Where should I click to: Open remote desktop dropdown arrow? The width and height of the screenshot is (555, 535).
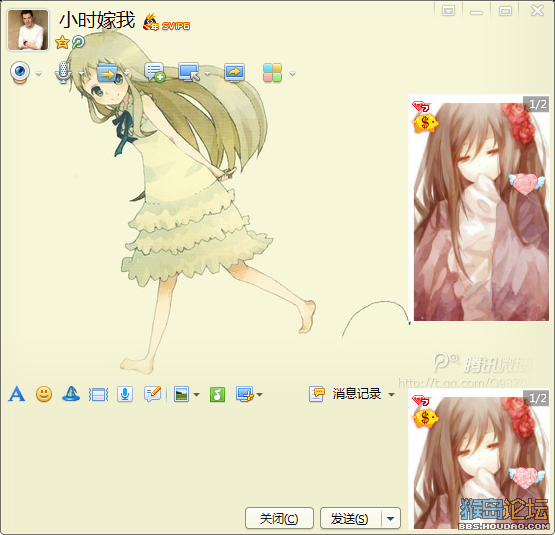click(x=208, y=74)
